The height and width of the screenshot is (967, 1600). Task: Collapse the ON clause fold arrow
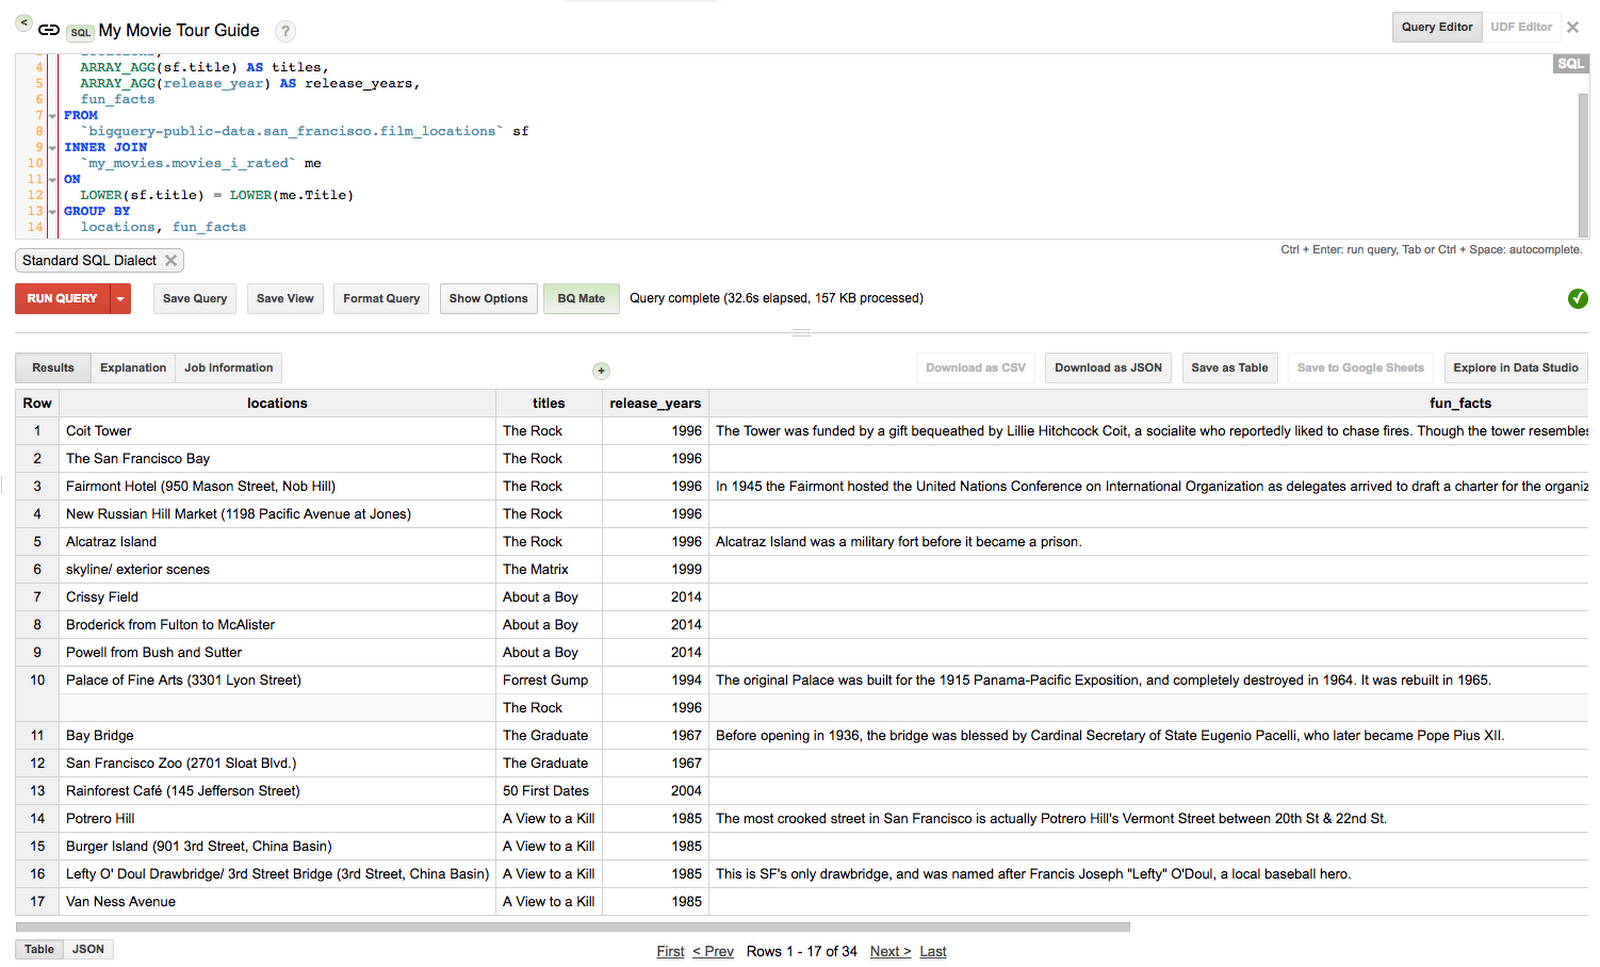tap(52, 180)
